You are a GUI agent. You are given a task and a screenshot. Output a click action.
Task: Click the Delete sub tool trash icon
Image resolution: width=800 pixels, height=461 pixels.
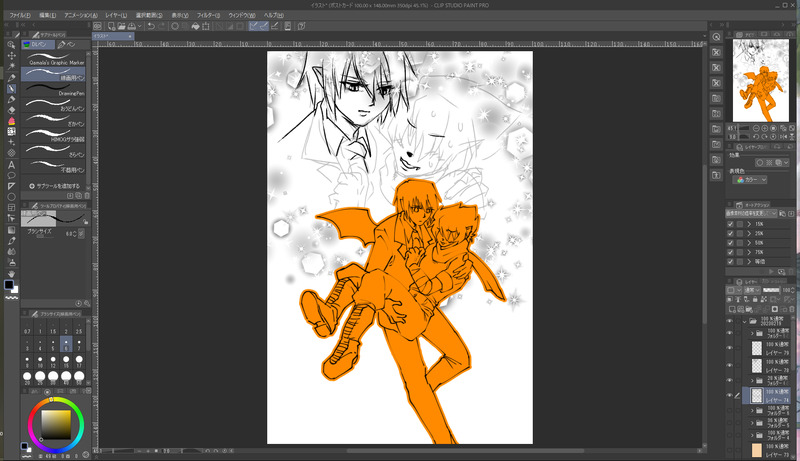[x=87, y=195]
